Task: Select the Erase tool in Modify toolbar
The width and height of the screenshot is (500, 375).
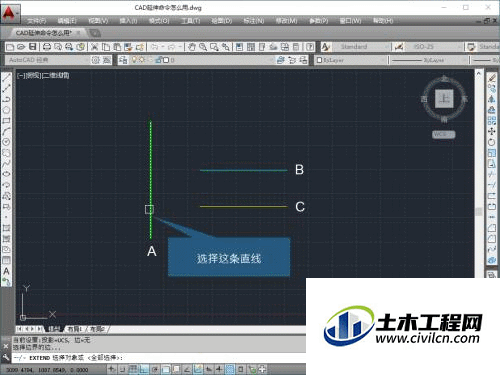Action: pyautogui.click(x=492, y=78)
